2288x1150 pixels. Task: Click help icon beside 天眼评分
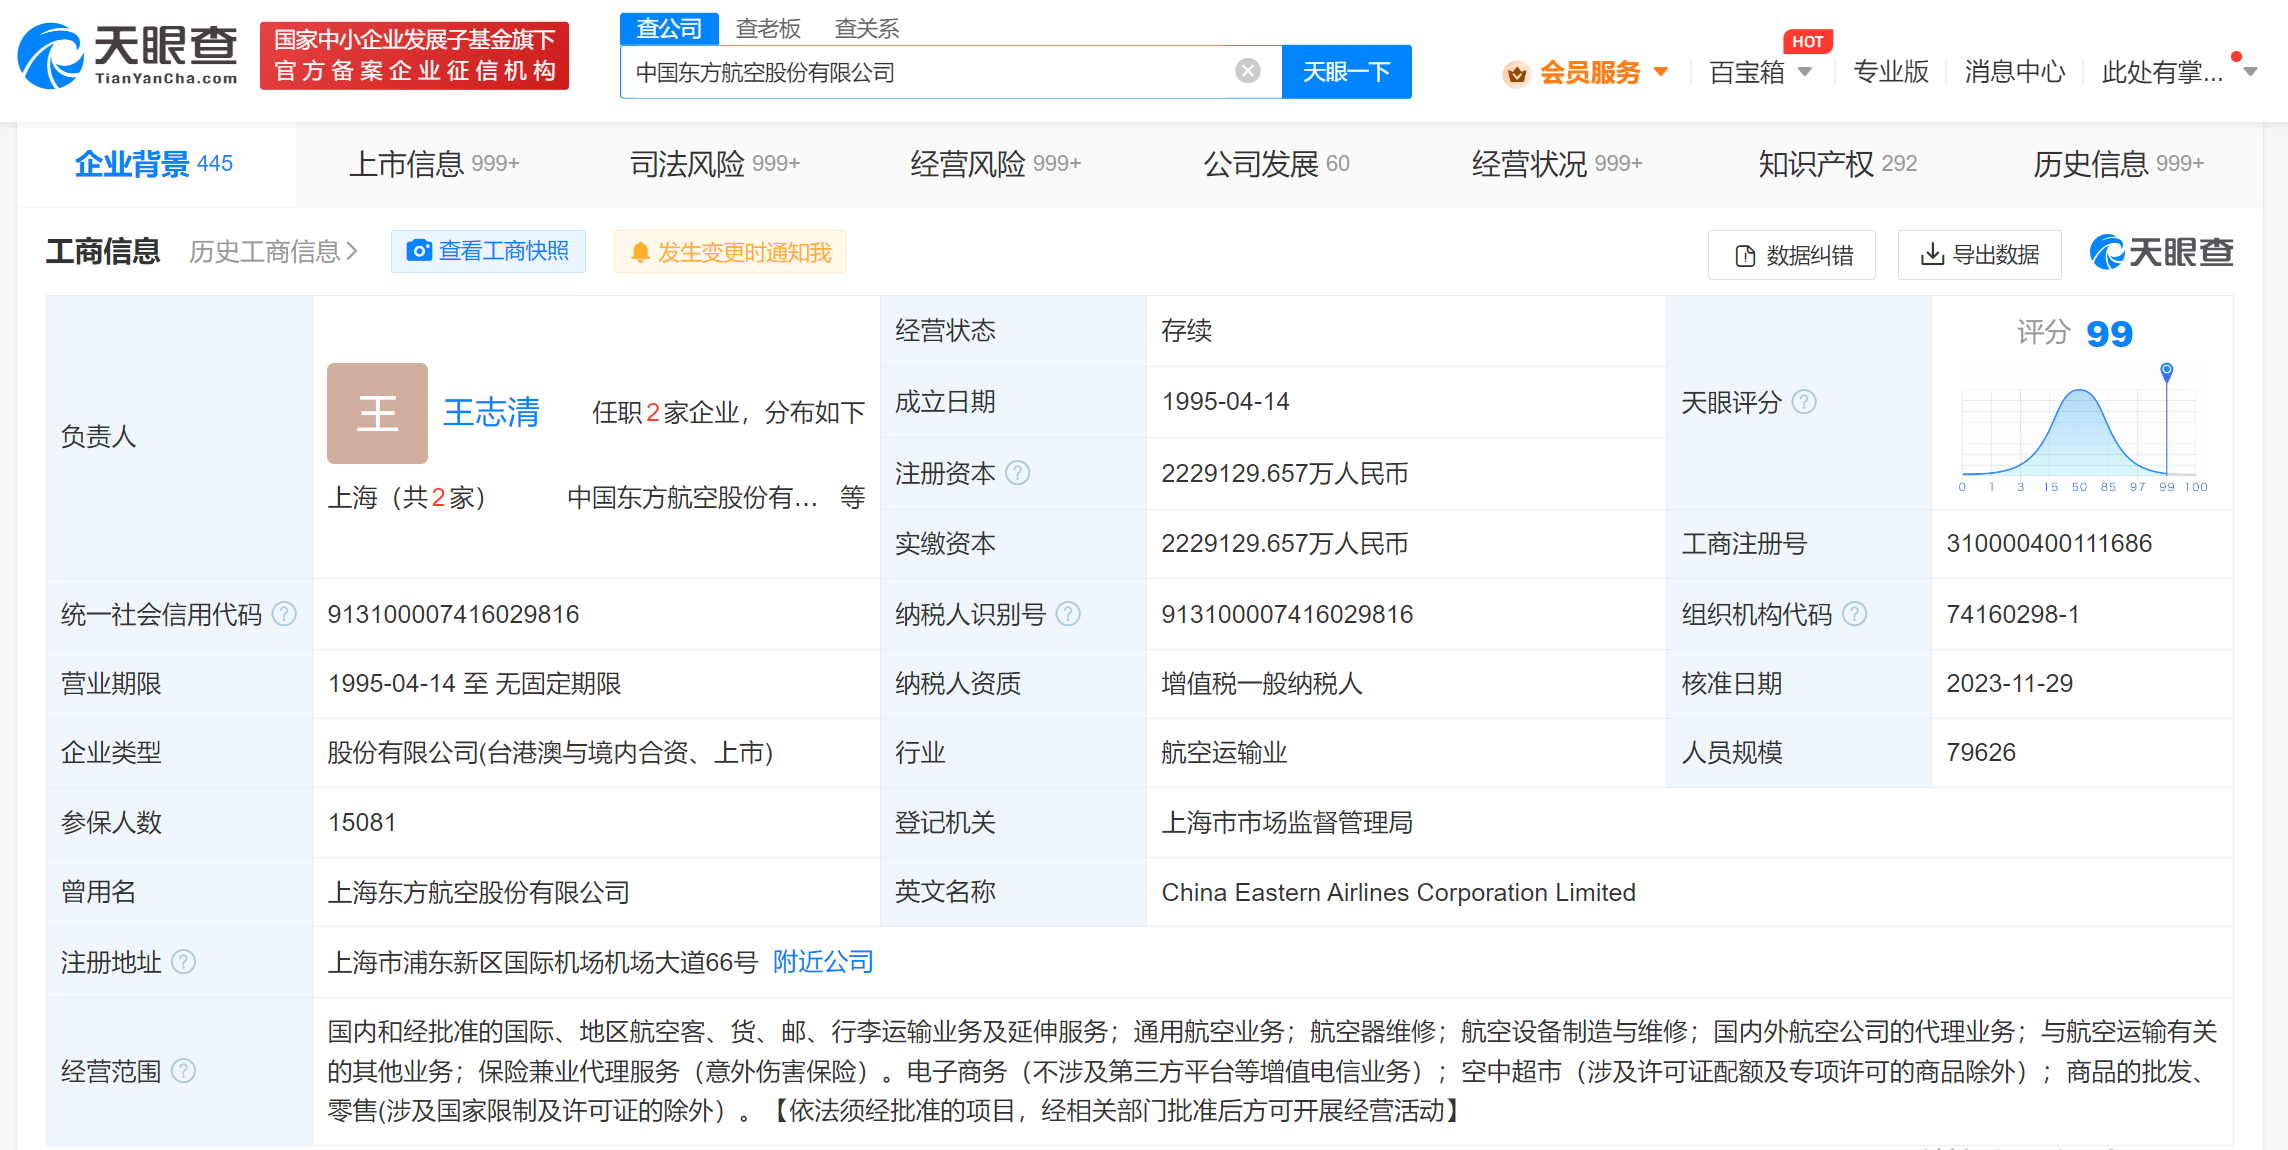coord(1804,402)
